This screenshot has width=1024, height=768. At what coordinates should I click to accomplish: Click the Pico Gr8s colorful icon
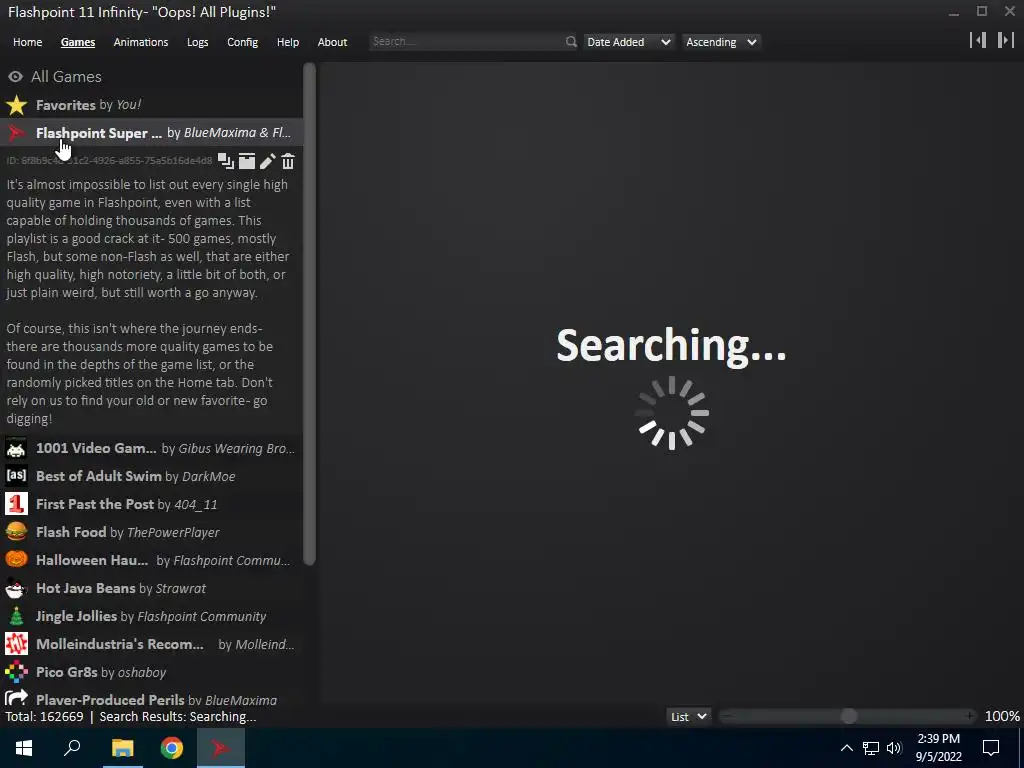[16, 672]
